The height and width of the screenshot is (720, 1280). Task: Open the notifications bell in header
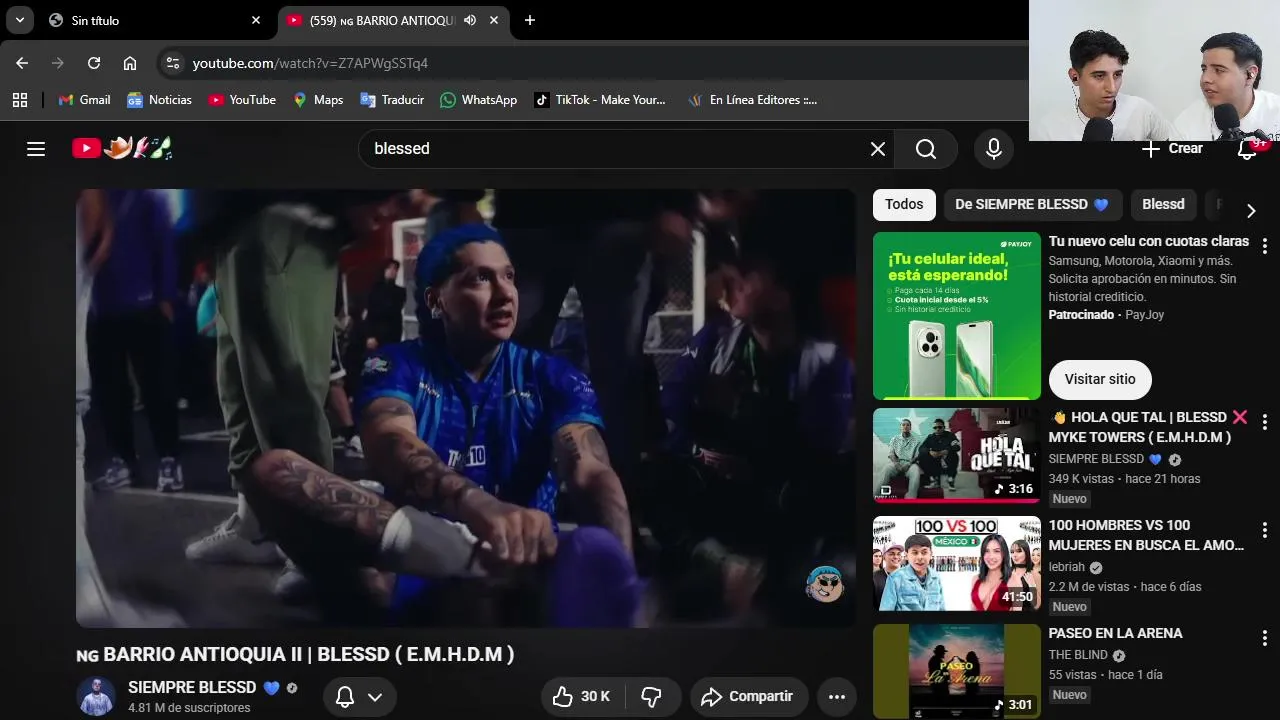tap(1247, 149)
